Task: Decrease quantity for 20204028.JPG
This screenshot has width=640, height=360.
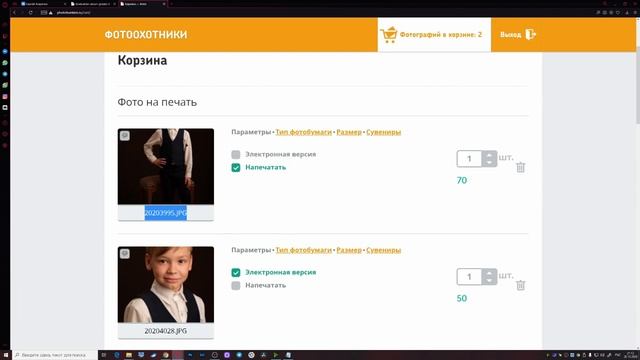Action: click(x=489, y=280)
